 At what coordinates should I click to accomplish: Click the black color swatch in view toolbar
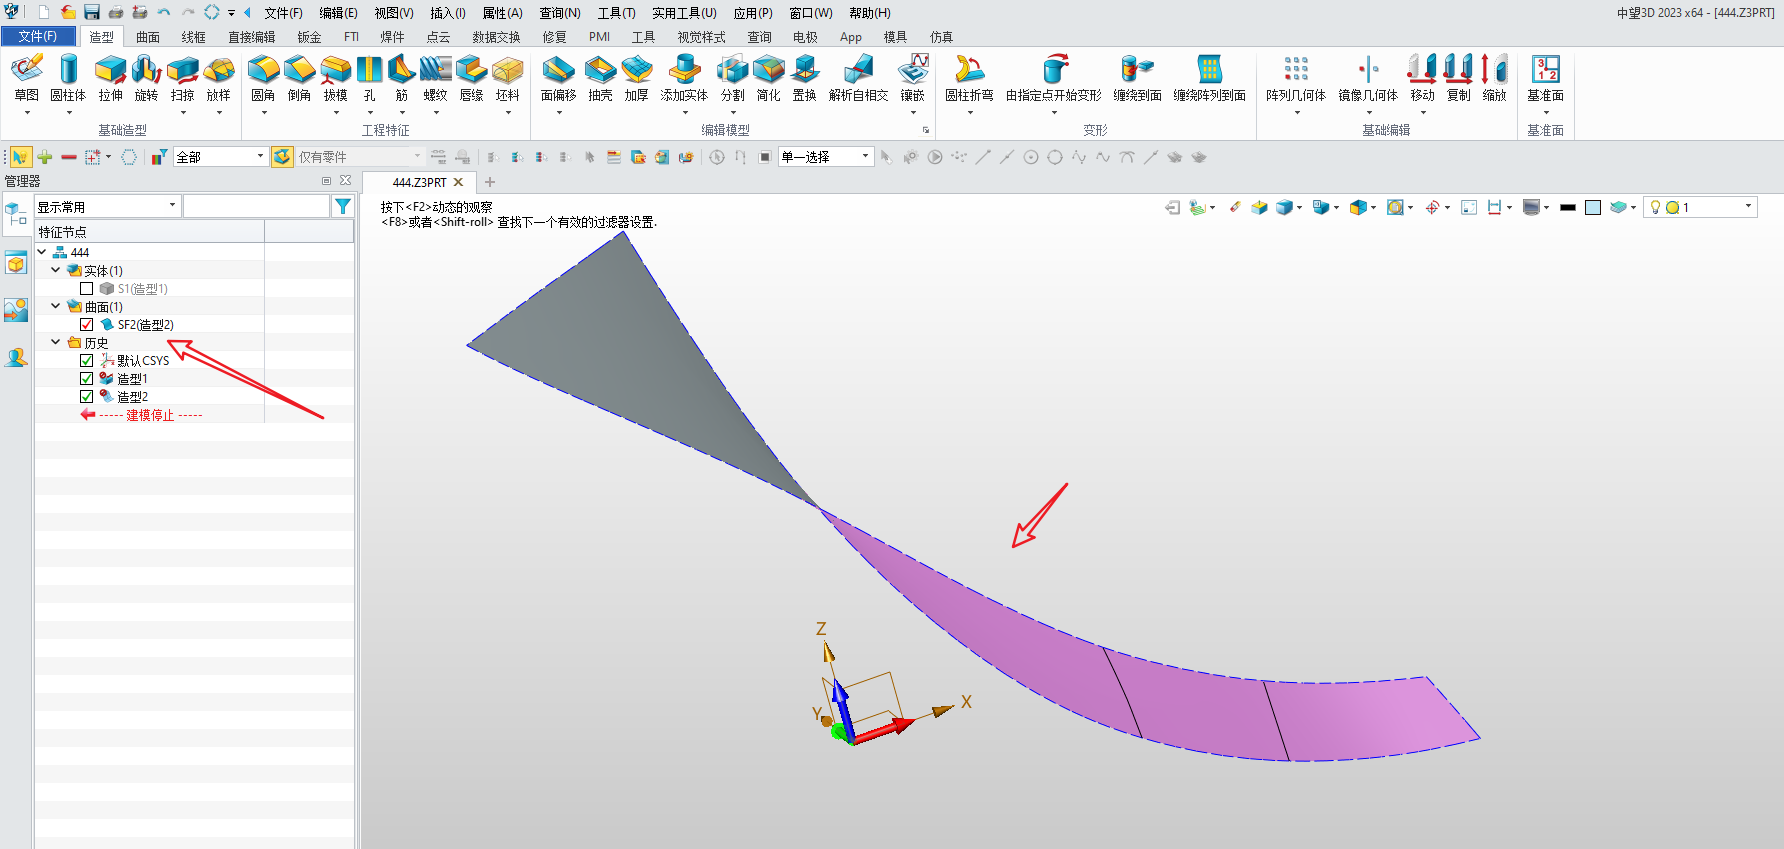click(1567, 207)
